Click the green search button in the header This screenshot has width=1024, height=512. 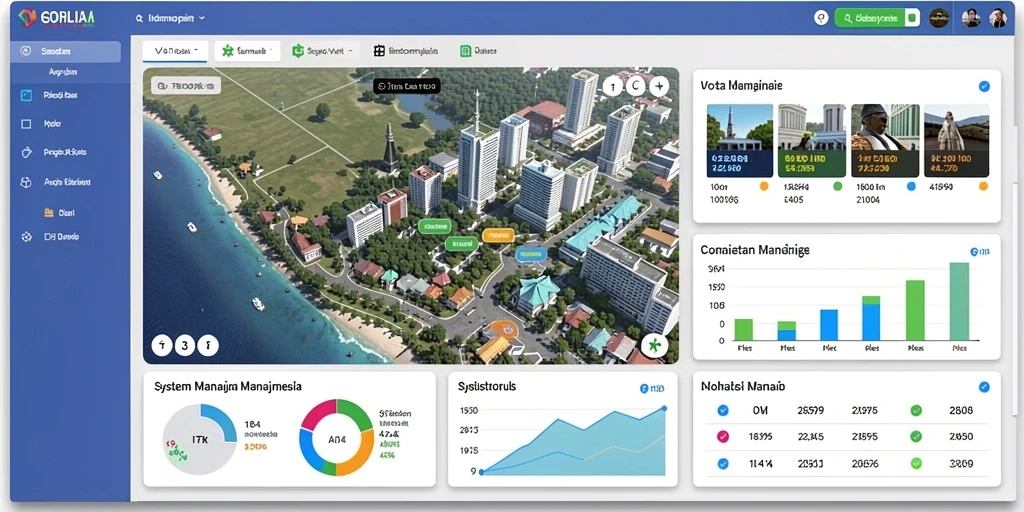871,18
